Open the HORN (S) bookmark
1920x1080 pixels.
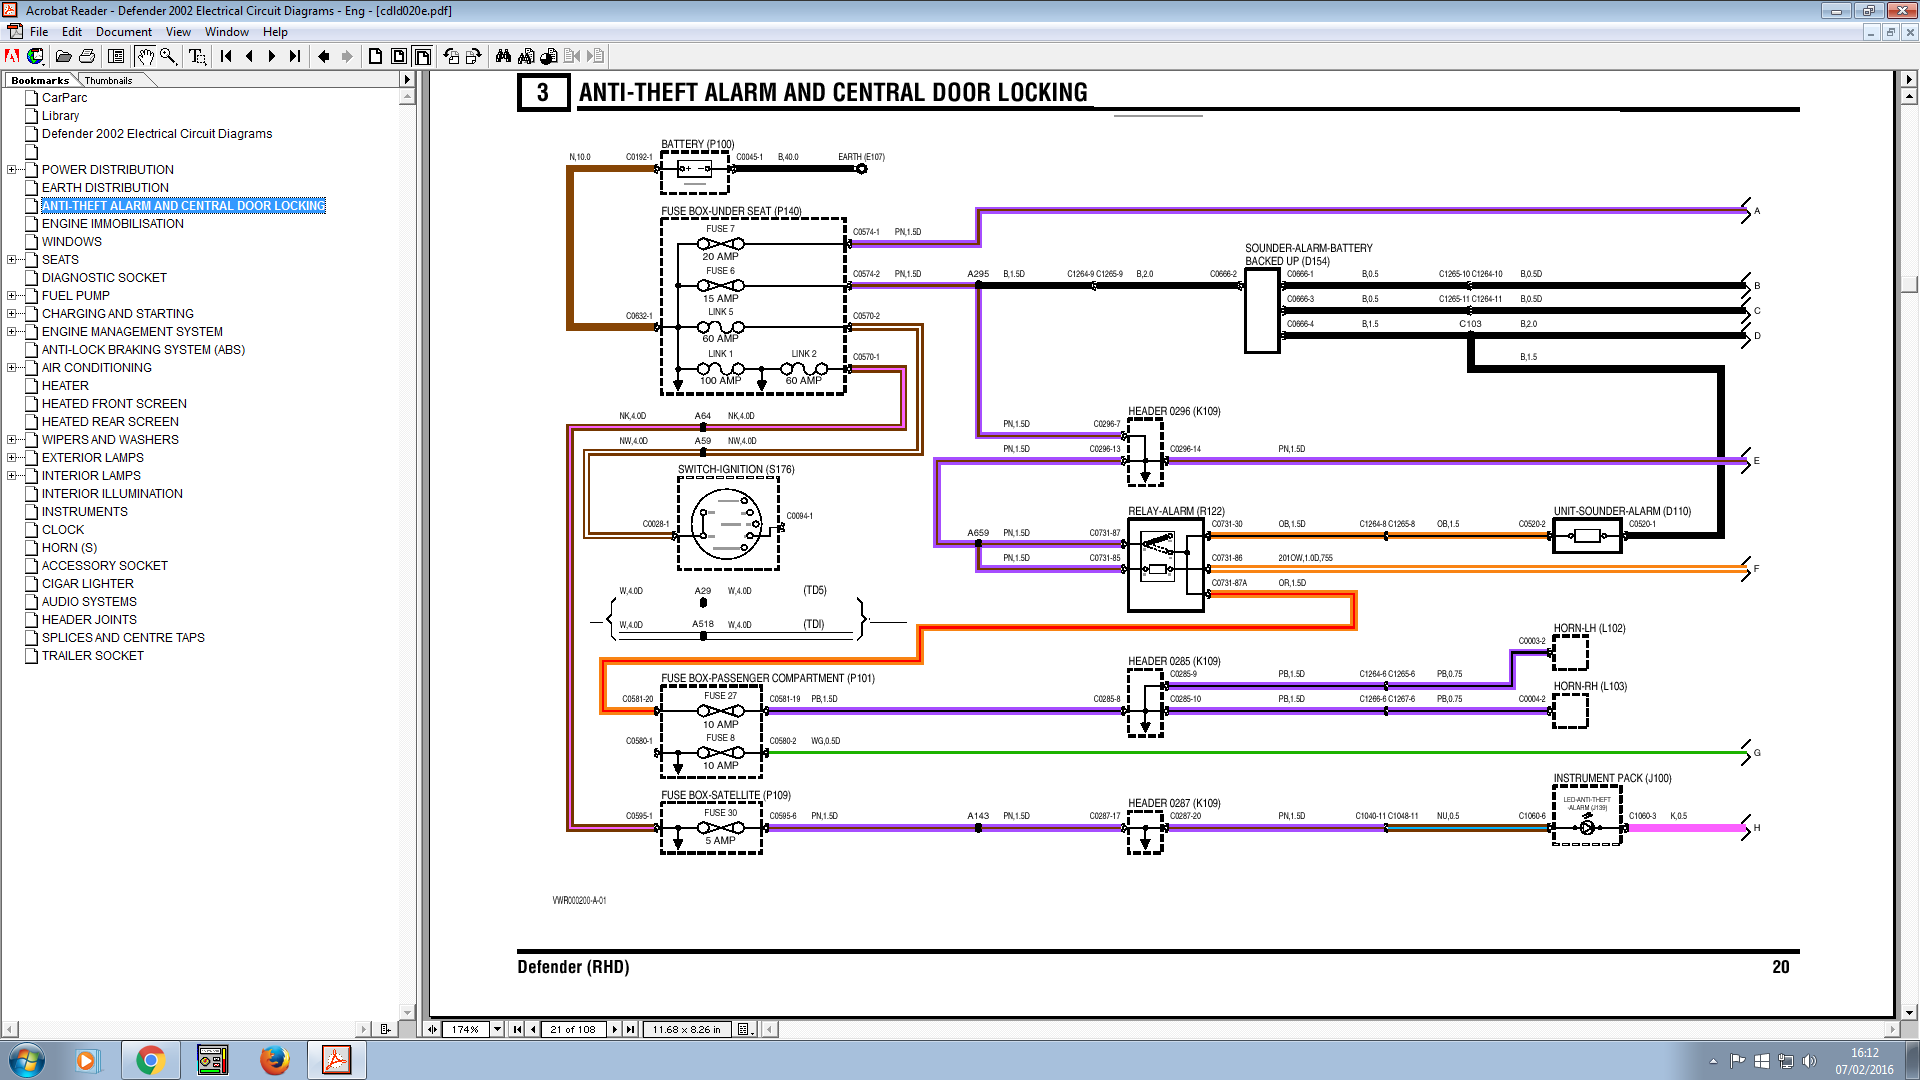[69, 548]
